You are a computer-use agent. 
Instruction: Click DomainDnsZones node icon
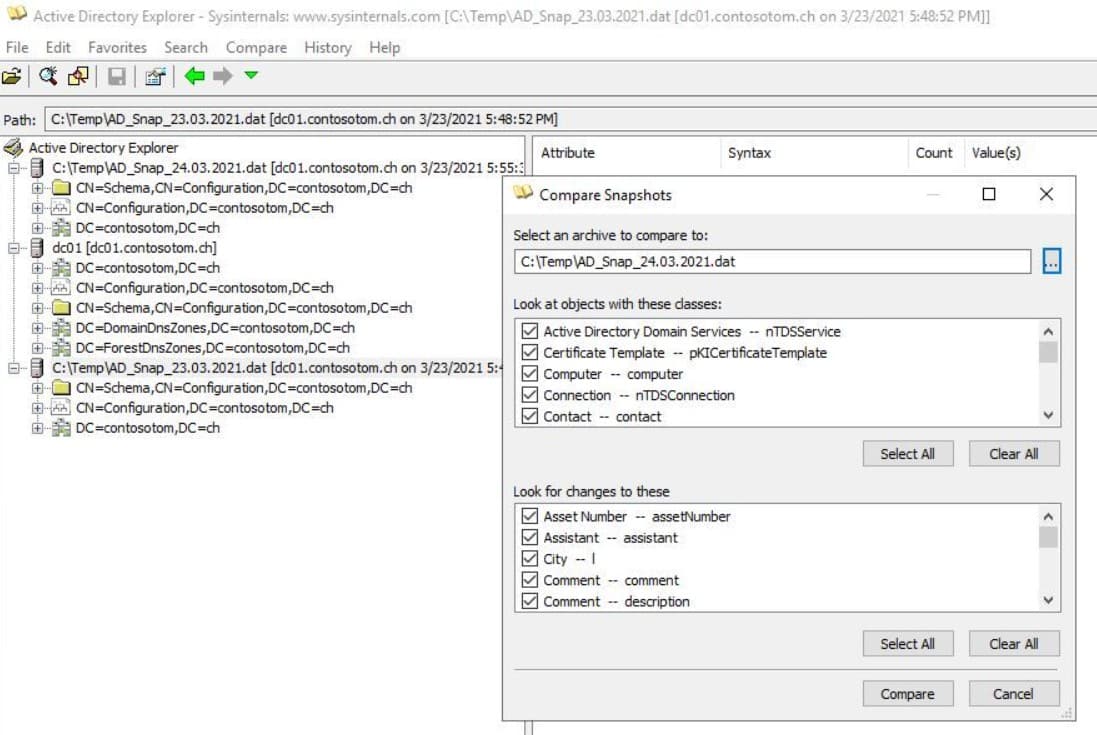62,328
